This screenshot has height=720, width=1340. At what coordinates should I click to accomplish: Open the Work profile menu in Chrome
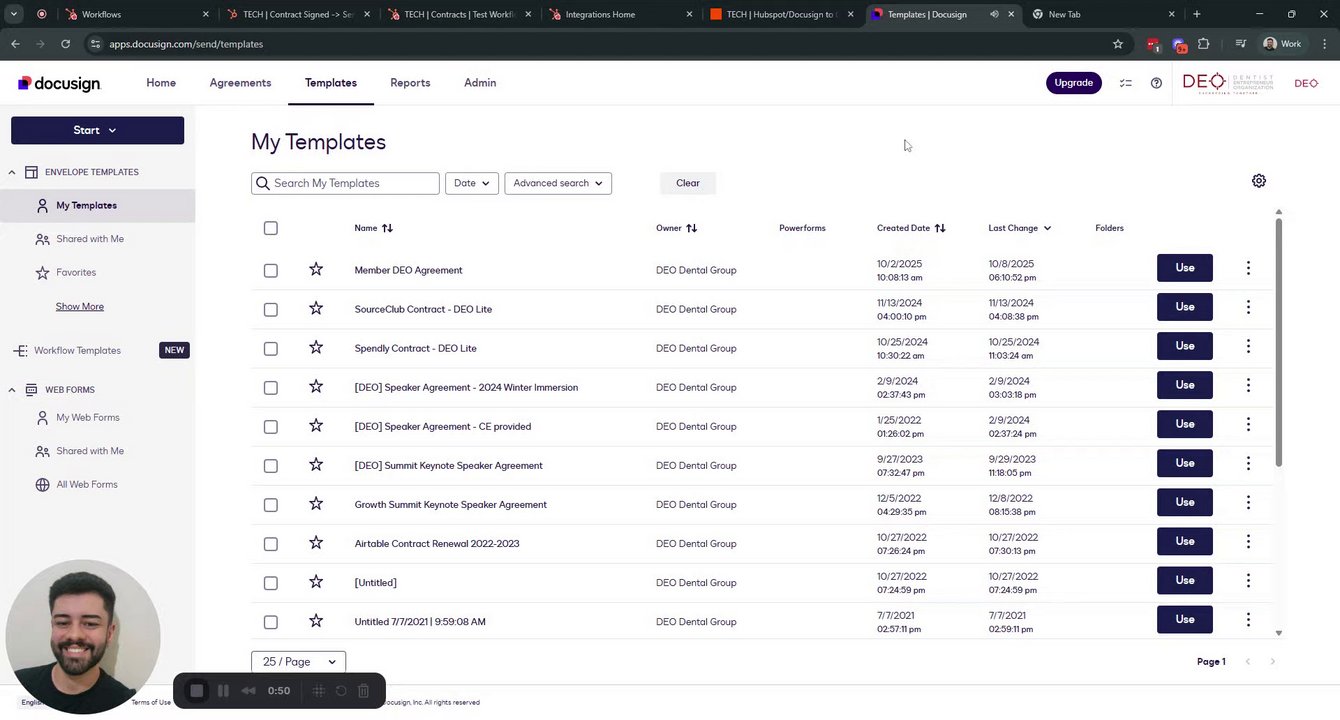point(1283,44)
